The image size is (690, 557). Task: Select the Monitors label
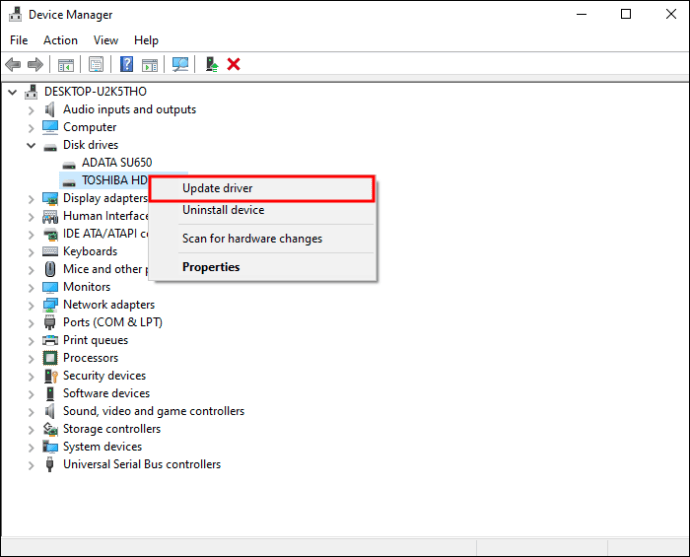click(87, 287)
